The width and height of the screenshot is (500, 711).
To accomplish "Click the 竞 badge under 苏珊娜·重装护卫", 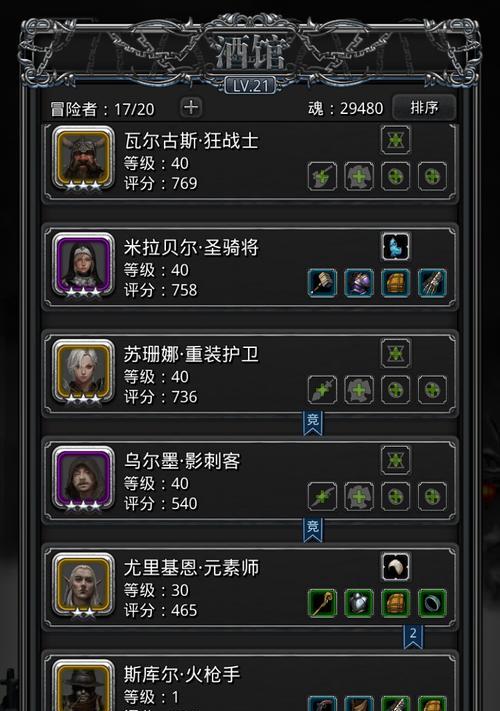I will 313,424.
